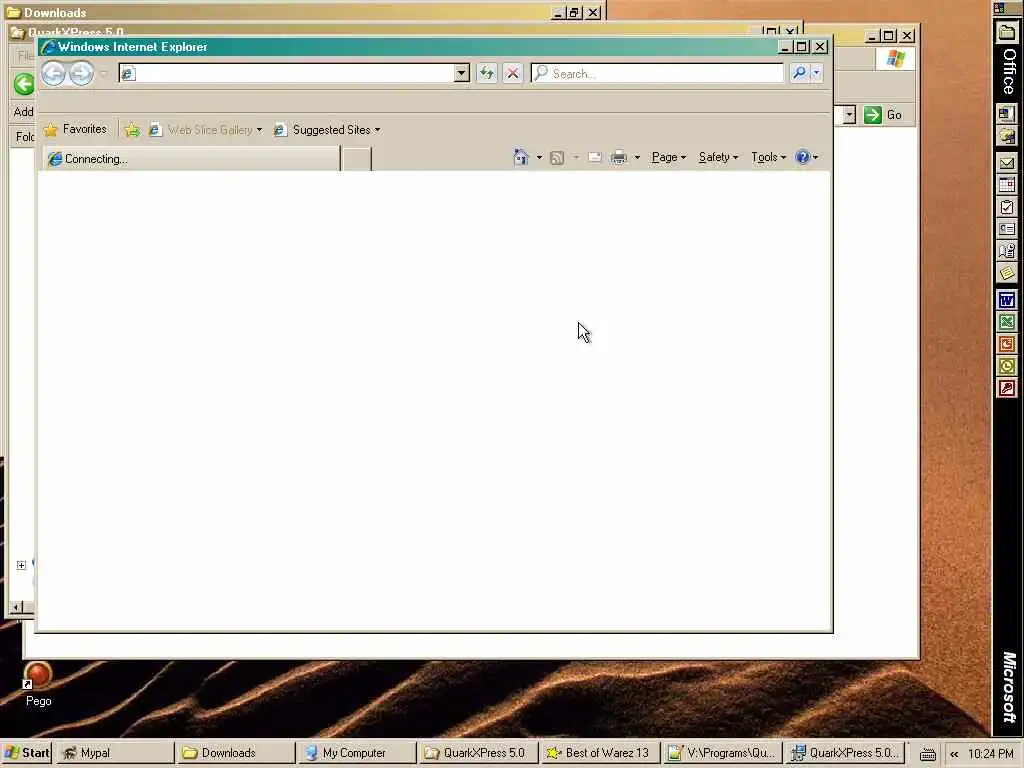The width and height of the screenshot is (1024, 768).
Task: Click the 10:24 PM clock
Action: click(990, 754)
